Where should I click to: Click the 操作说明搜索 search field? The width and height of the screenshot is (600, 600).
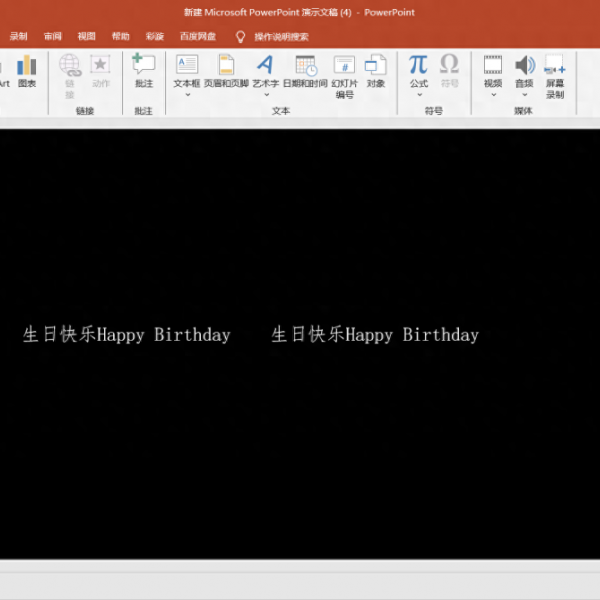click(x=281, y=36)
